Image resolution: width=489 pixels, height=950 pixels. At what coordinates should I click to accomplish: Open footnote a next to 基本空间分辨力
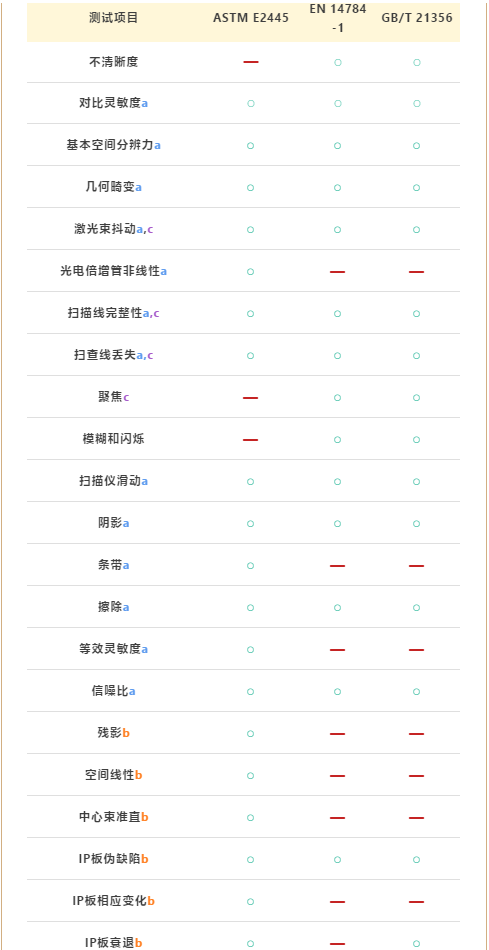pos(158,145)
